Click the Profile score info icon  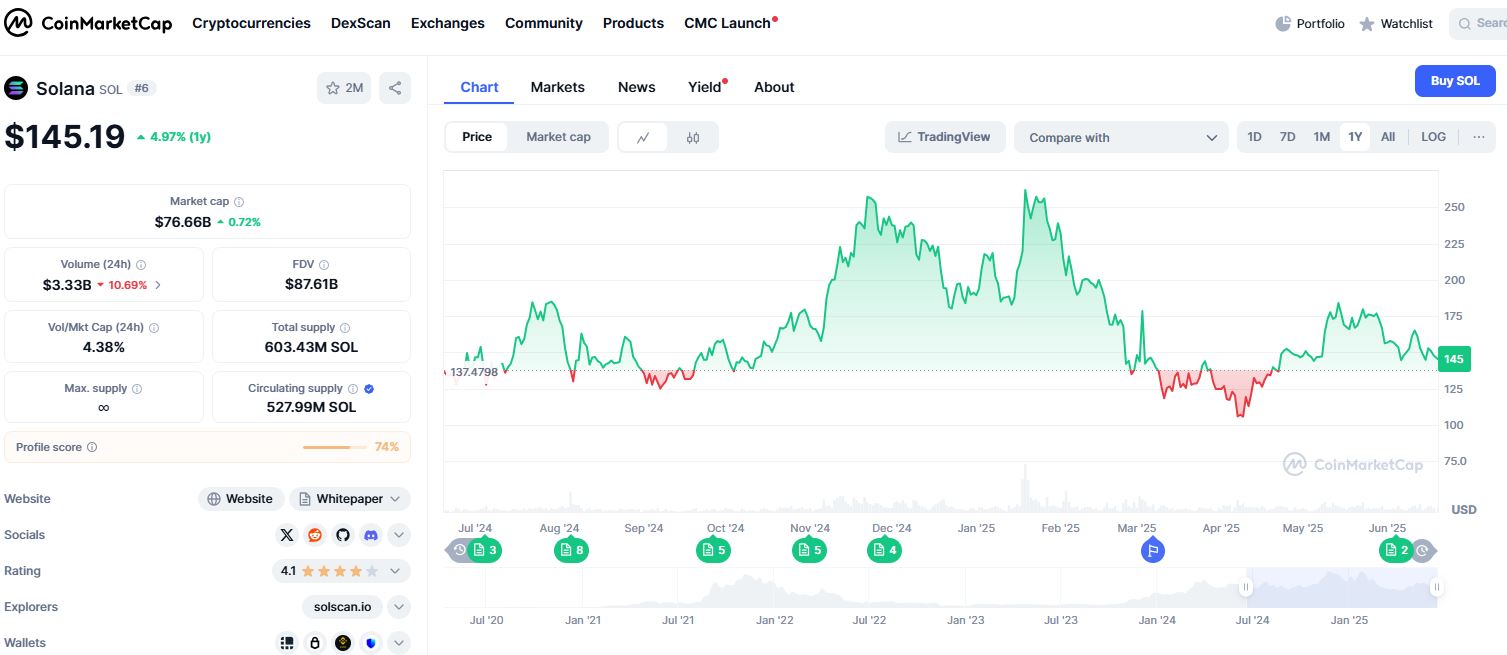[x=92, y=448]
